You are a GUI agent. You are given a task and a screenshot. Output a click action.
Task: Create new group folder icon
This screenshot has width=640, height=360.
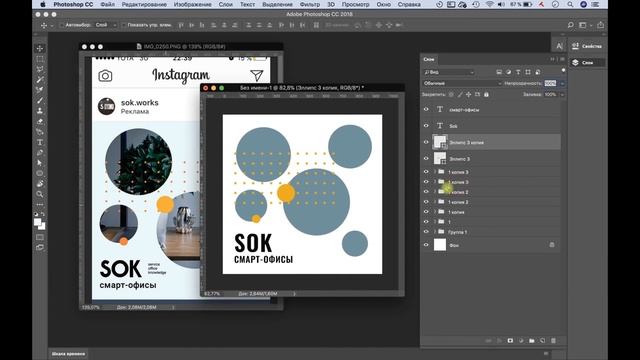pos(532,340)
